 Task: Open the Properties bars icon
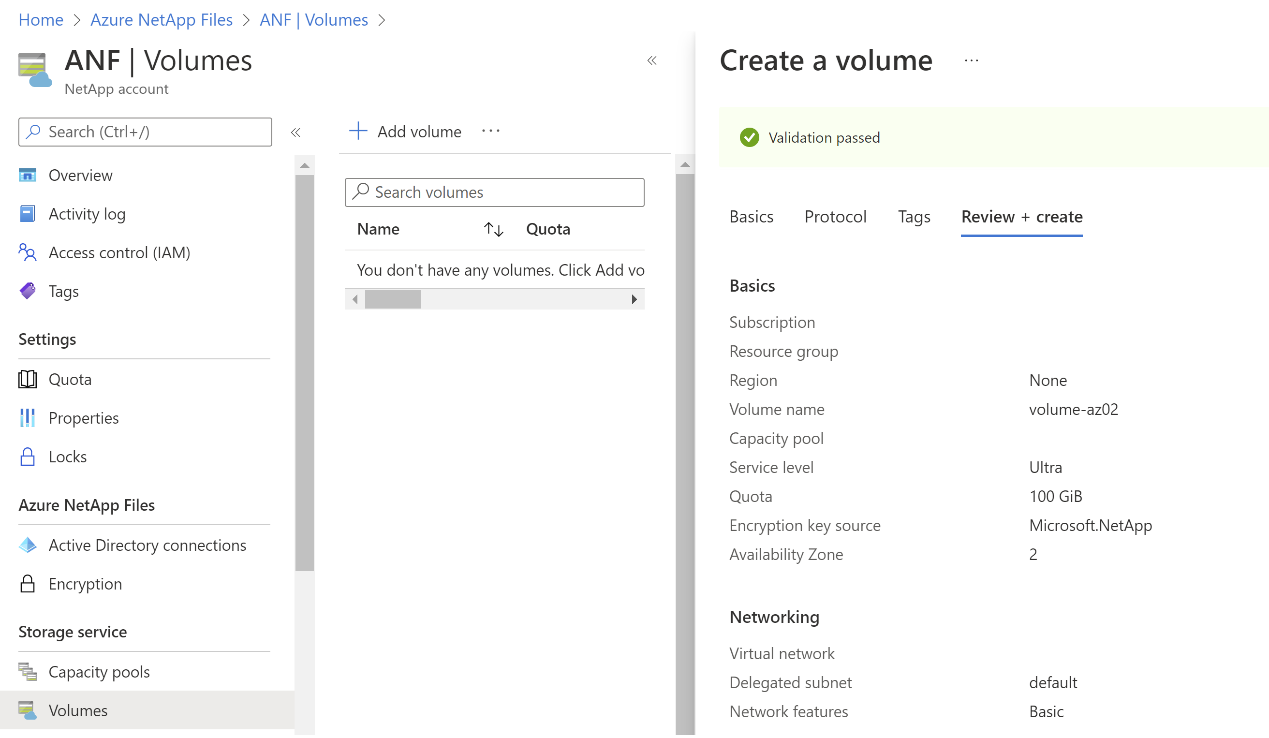tap(28, 418)
